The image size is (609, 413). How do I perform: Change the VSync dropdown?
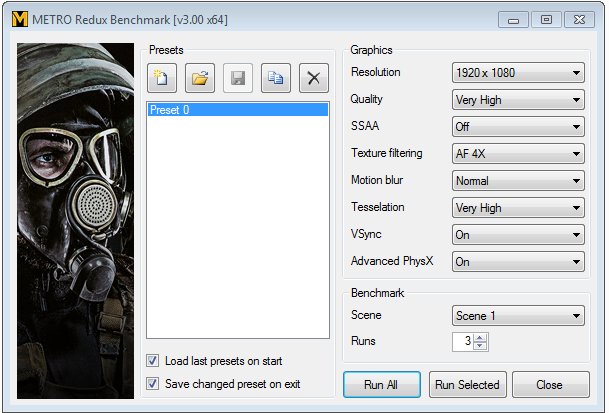pyautogui.click(x=518, y=235)
